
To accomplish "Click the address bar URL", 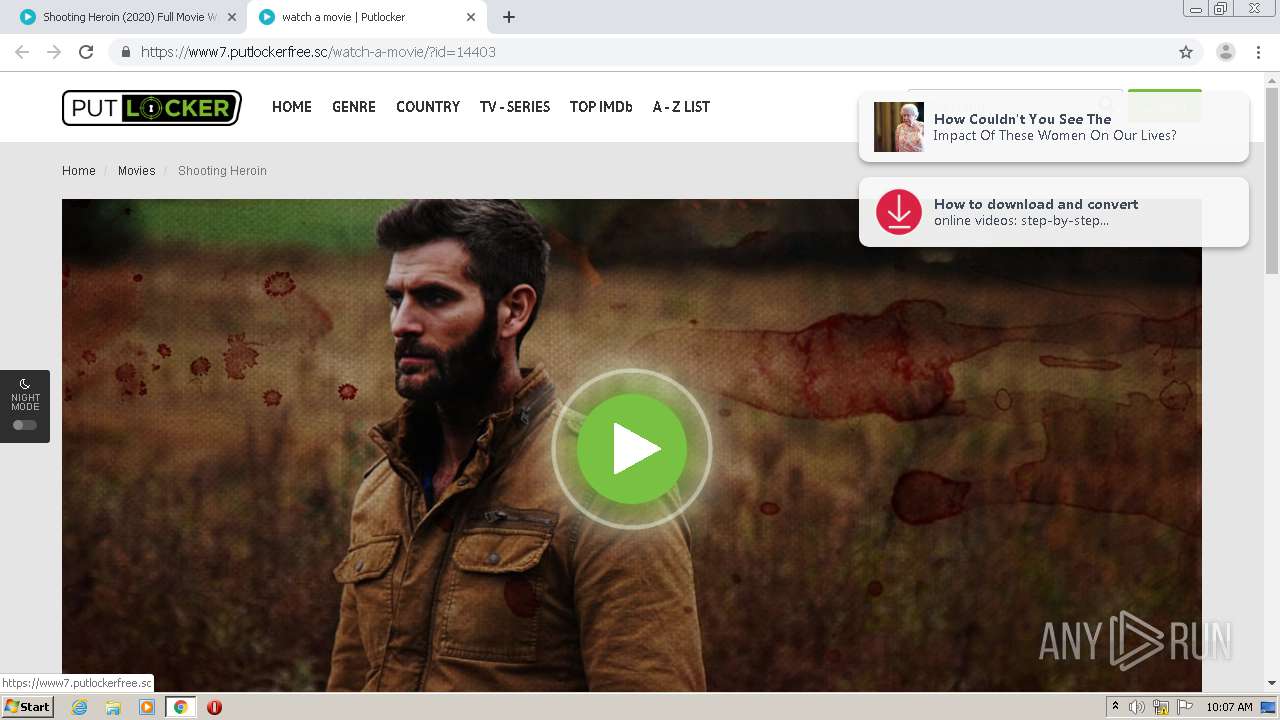I will click(318, 52).
